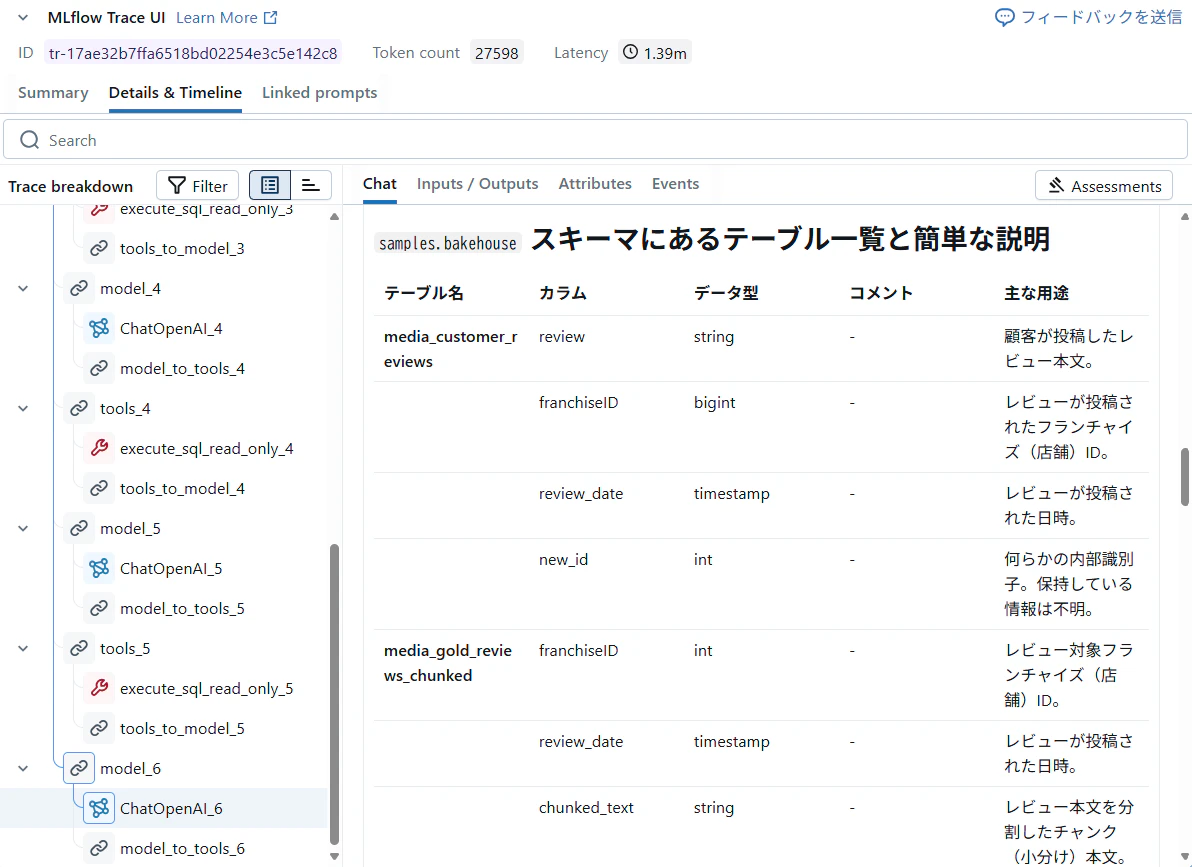The width and height of the screenshot is (1192, 867).
Task: Click the ChatOpenAI_6 model icon
Action: click(99, 808)
